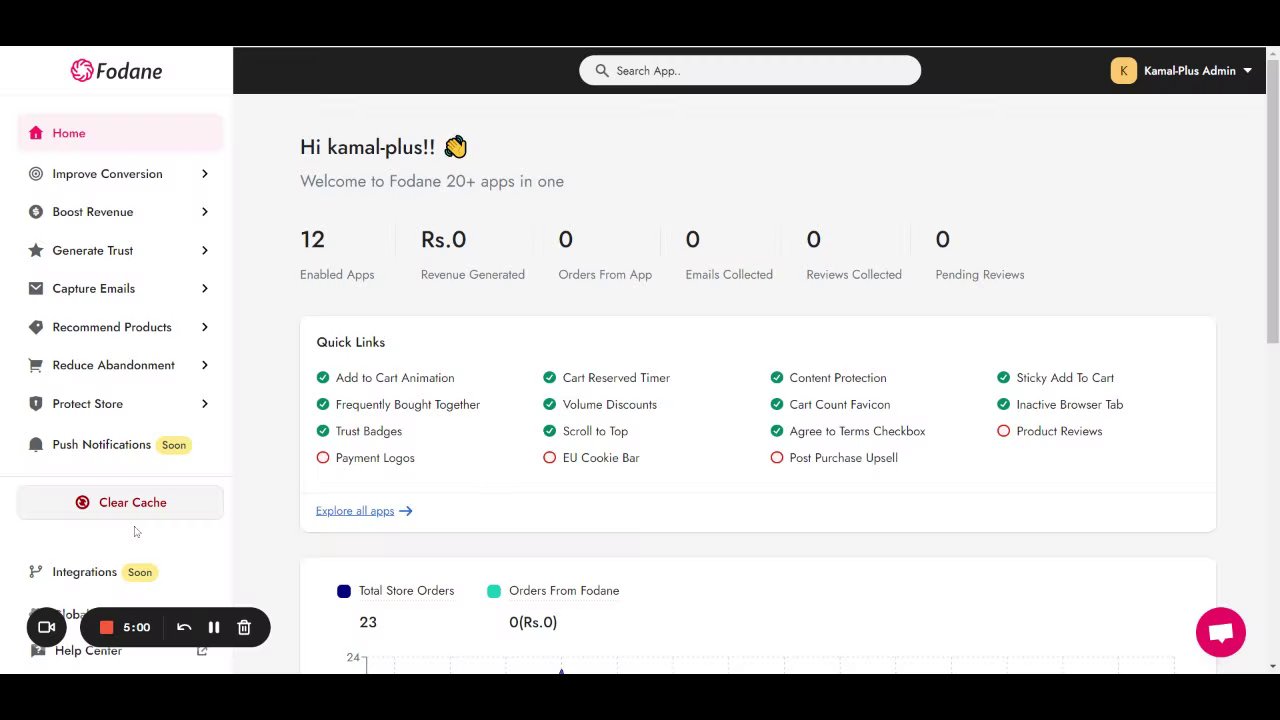Click the Search App input field
The image size is (1280, 720).
click(750, 71)
